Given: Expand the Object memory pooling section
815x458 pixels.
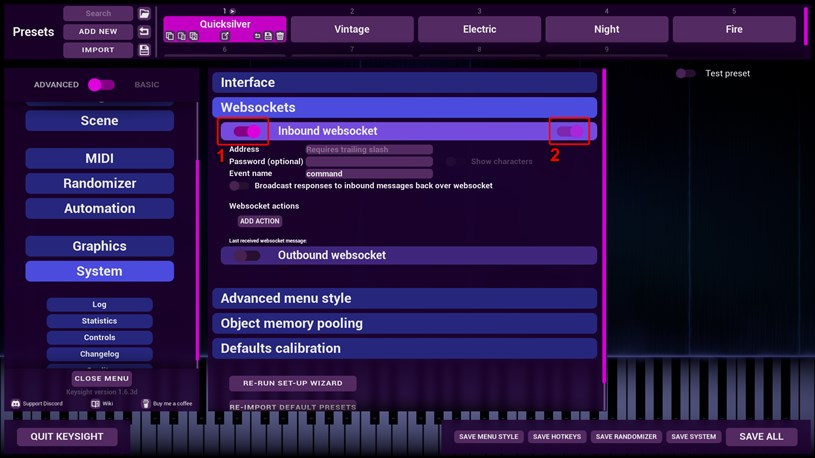Looking at the screenshot, I should click(404, 323).
